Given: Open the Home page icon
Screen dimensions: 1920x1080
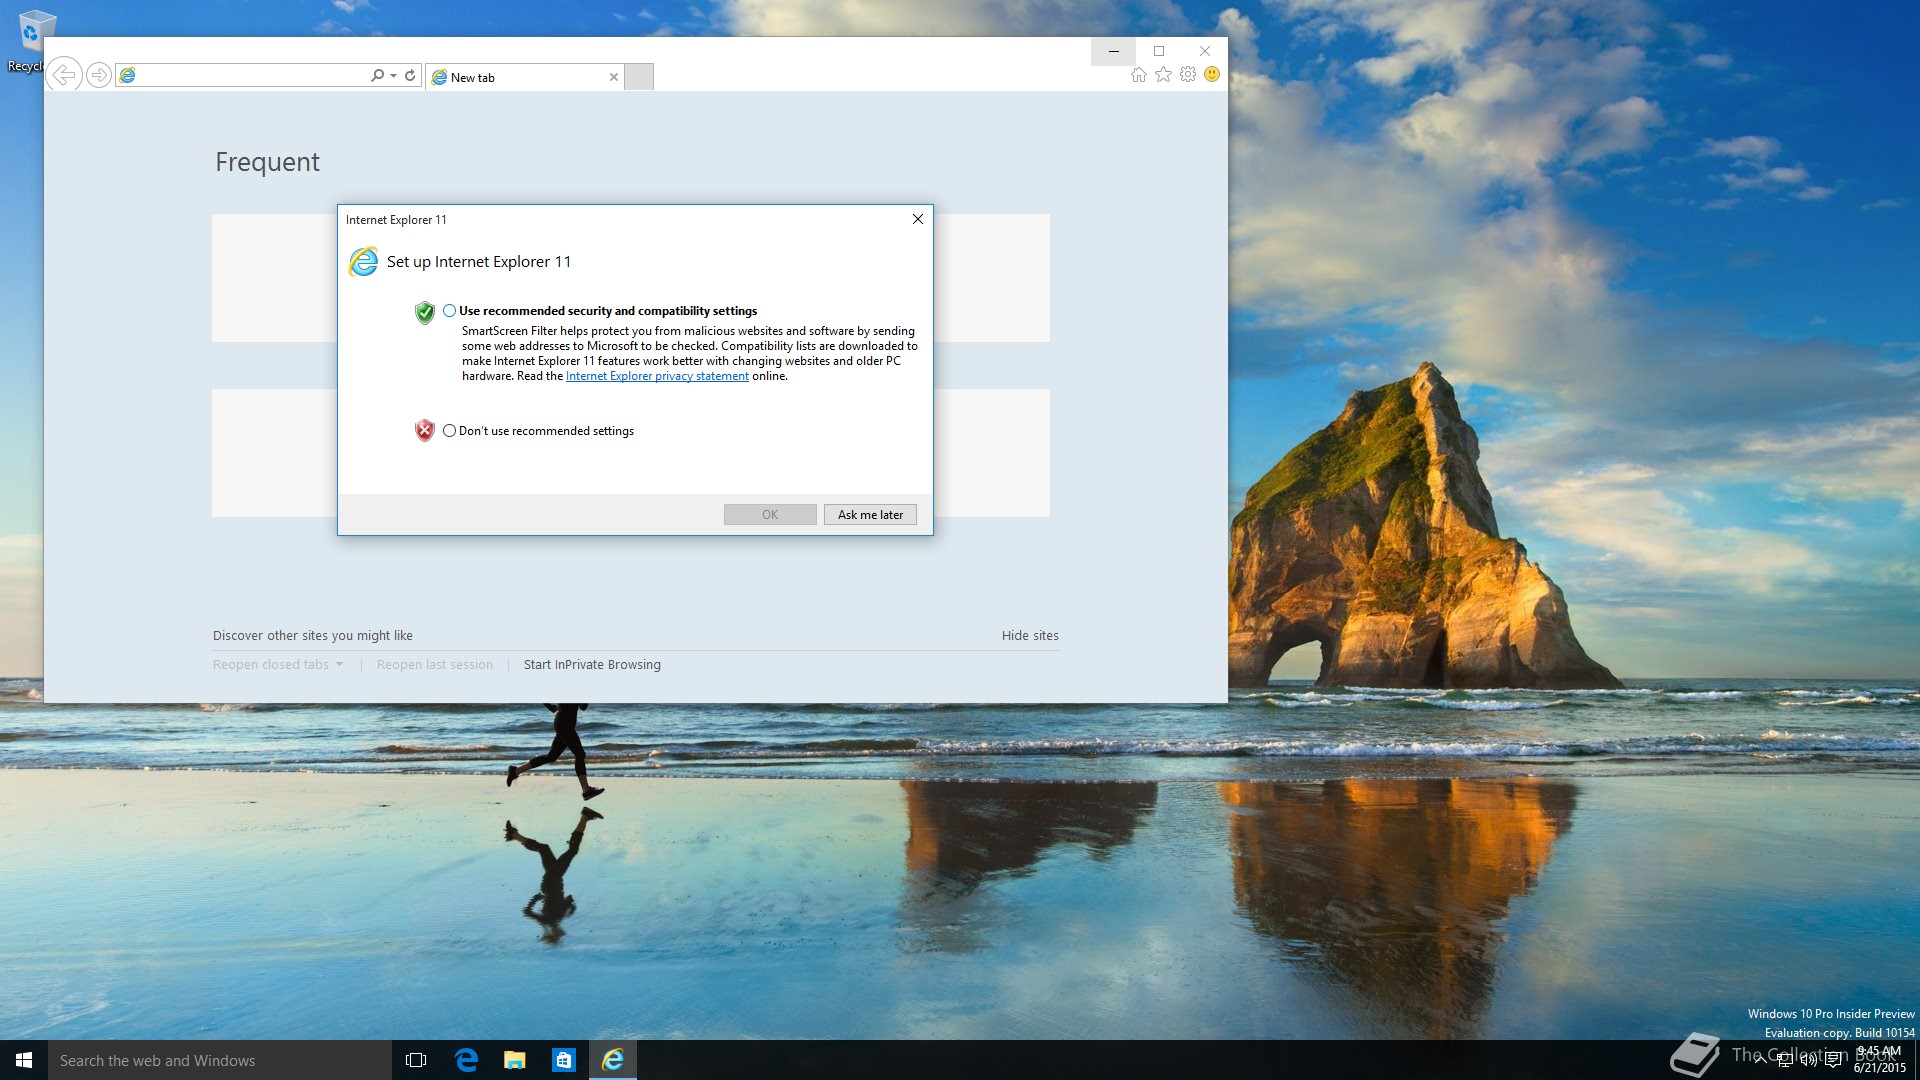Looking at the screenshot, I should pyautogui.click(x=1138, y=74).
